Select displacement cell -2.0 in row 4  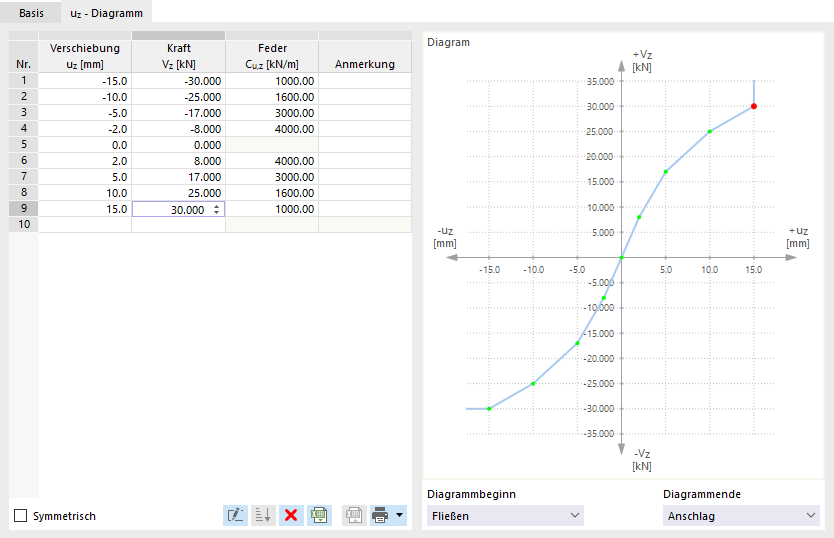pyautogui.click(x=85, y=129)
